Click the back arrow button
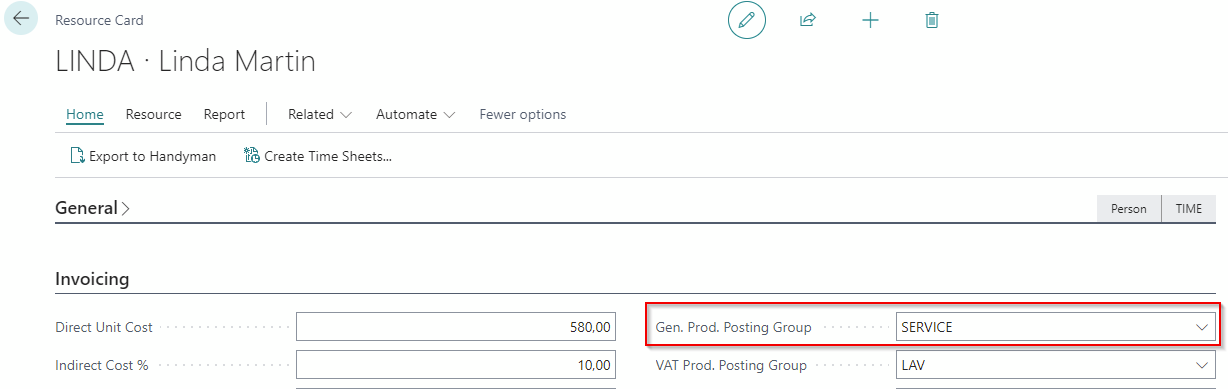 pos(21,19)
